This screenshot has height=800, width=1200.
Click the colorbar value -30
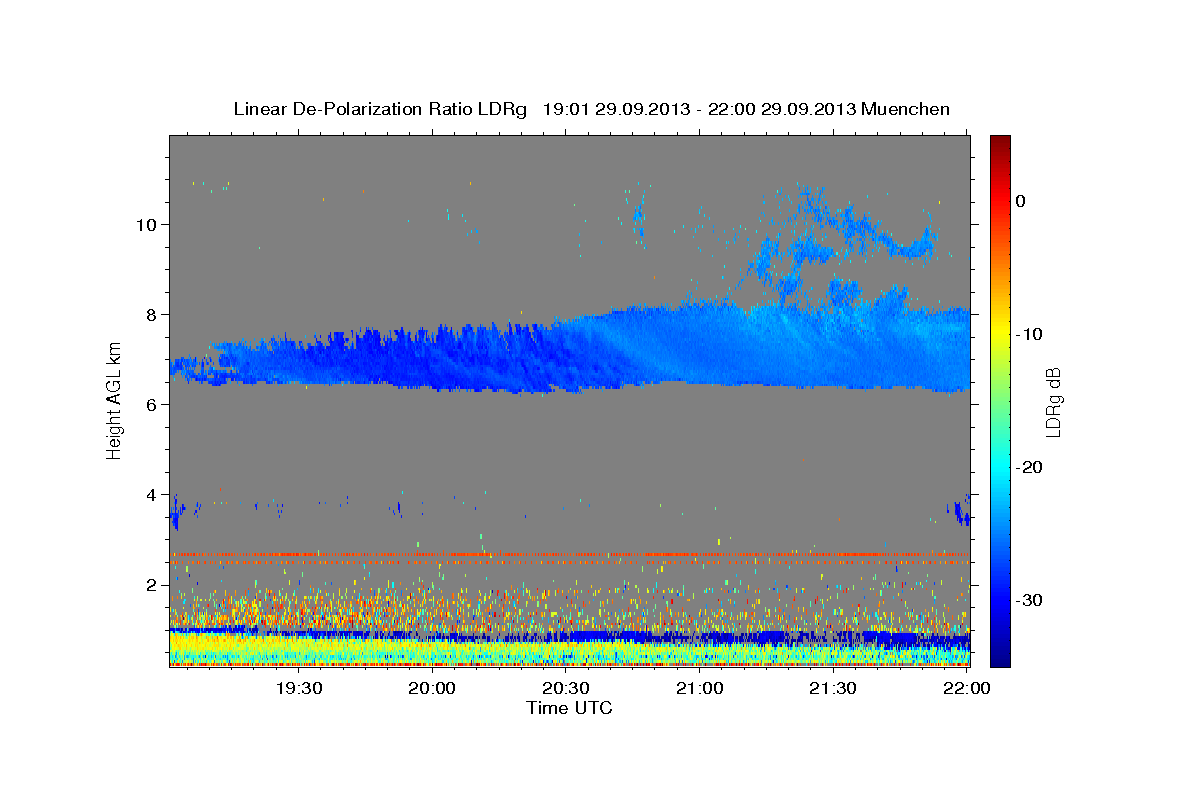click(1028, 600)
